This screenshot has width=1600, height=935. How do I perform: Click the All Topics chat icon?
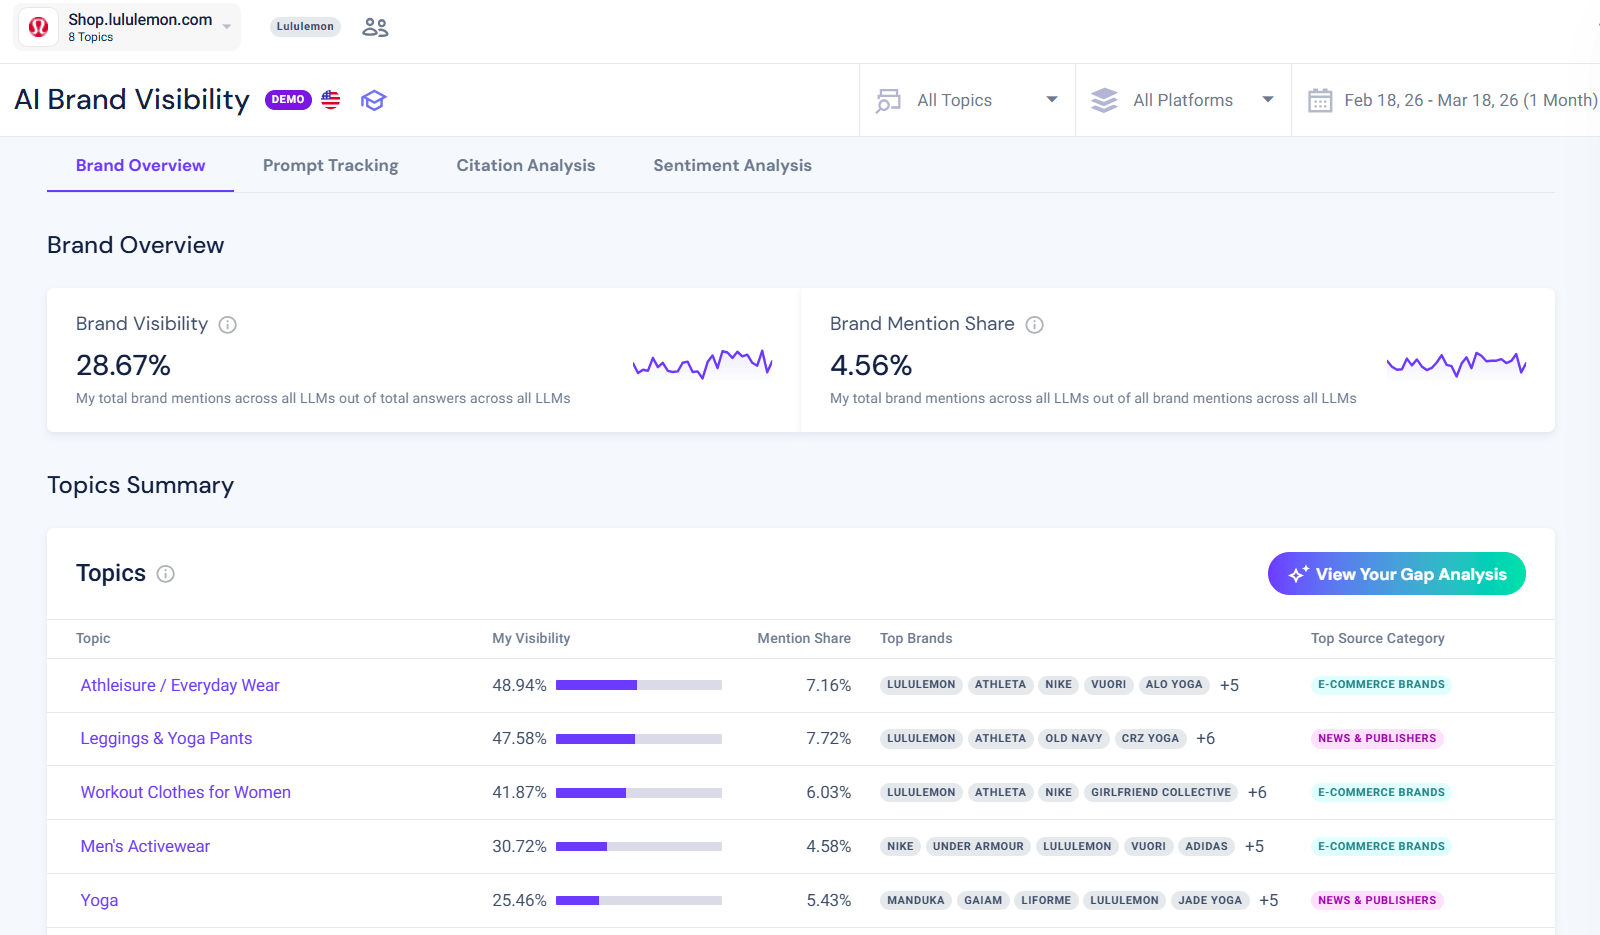[x=888, y=100]
